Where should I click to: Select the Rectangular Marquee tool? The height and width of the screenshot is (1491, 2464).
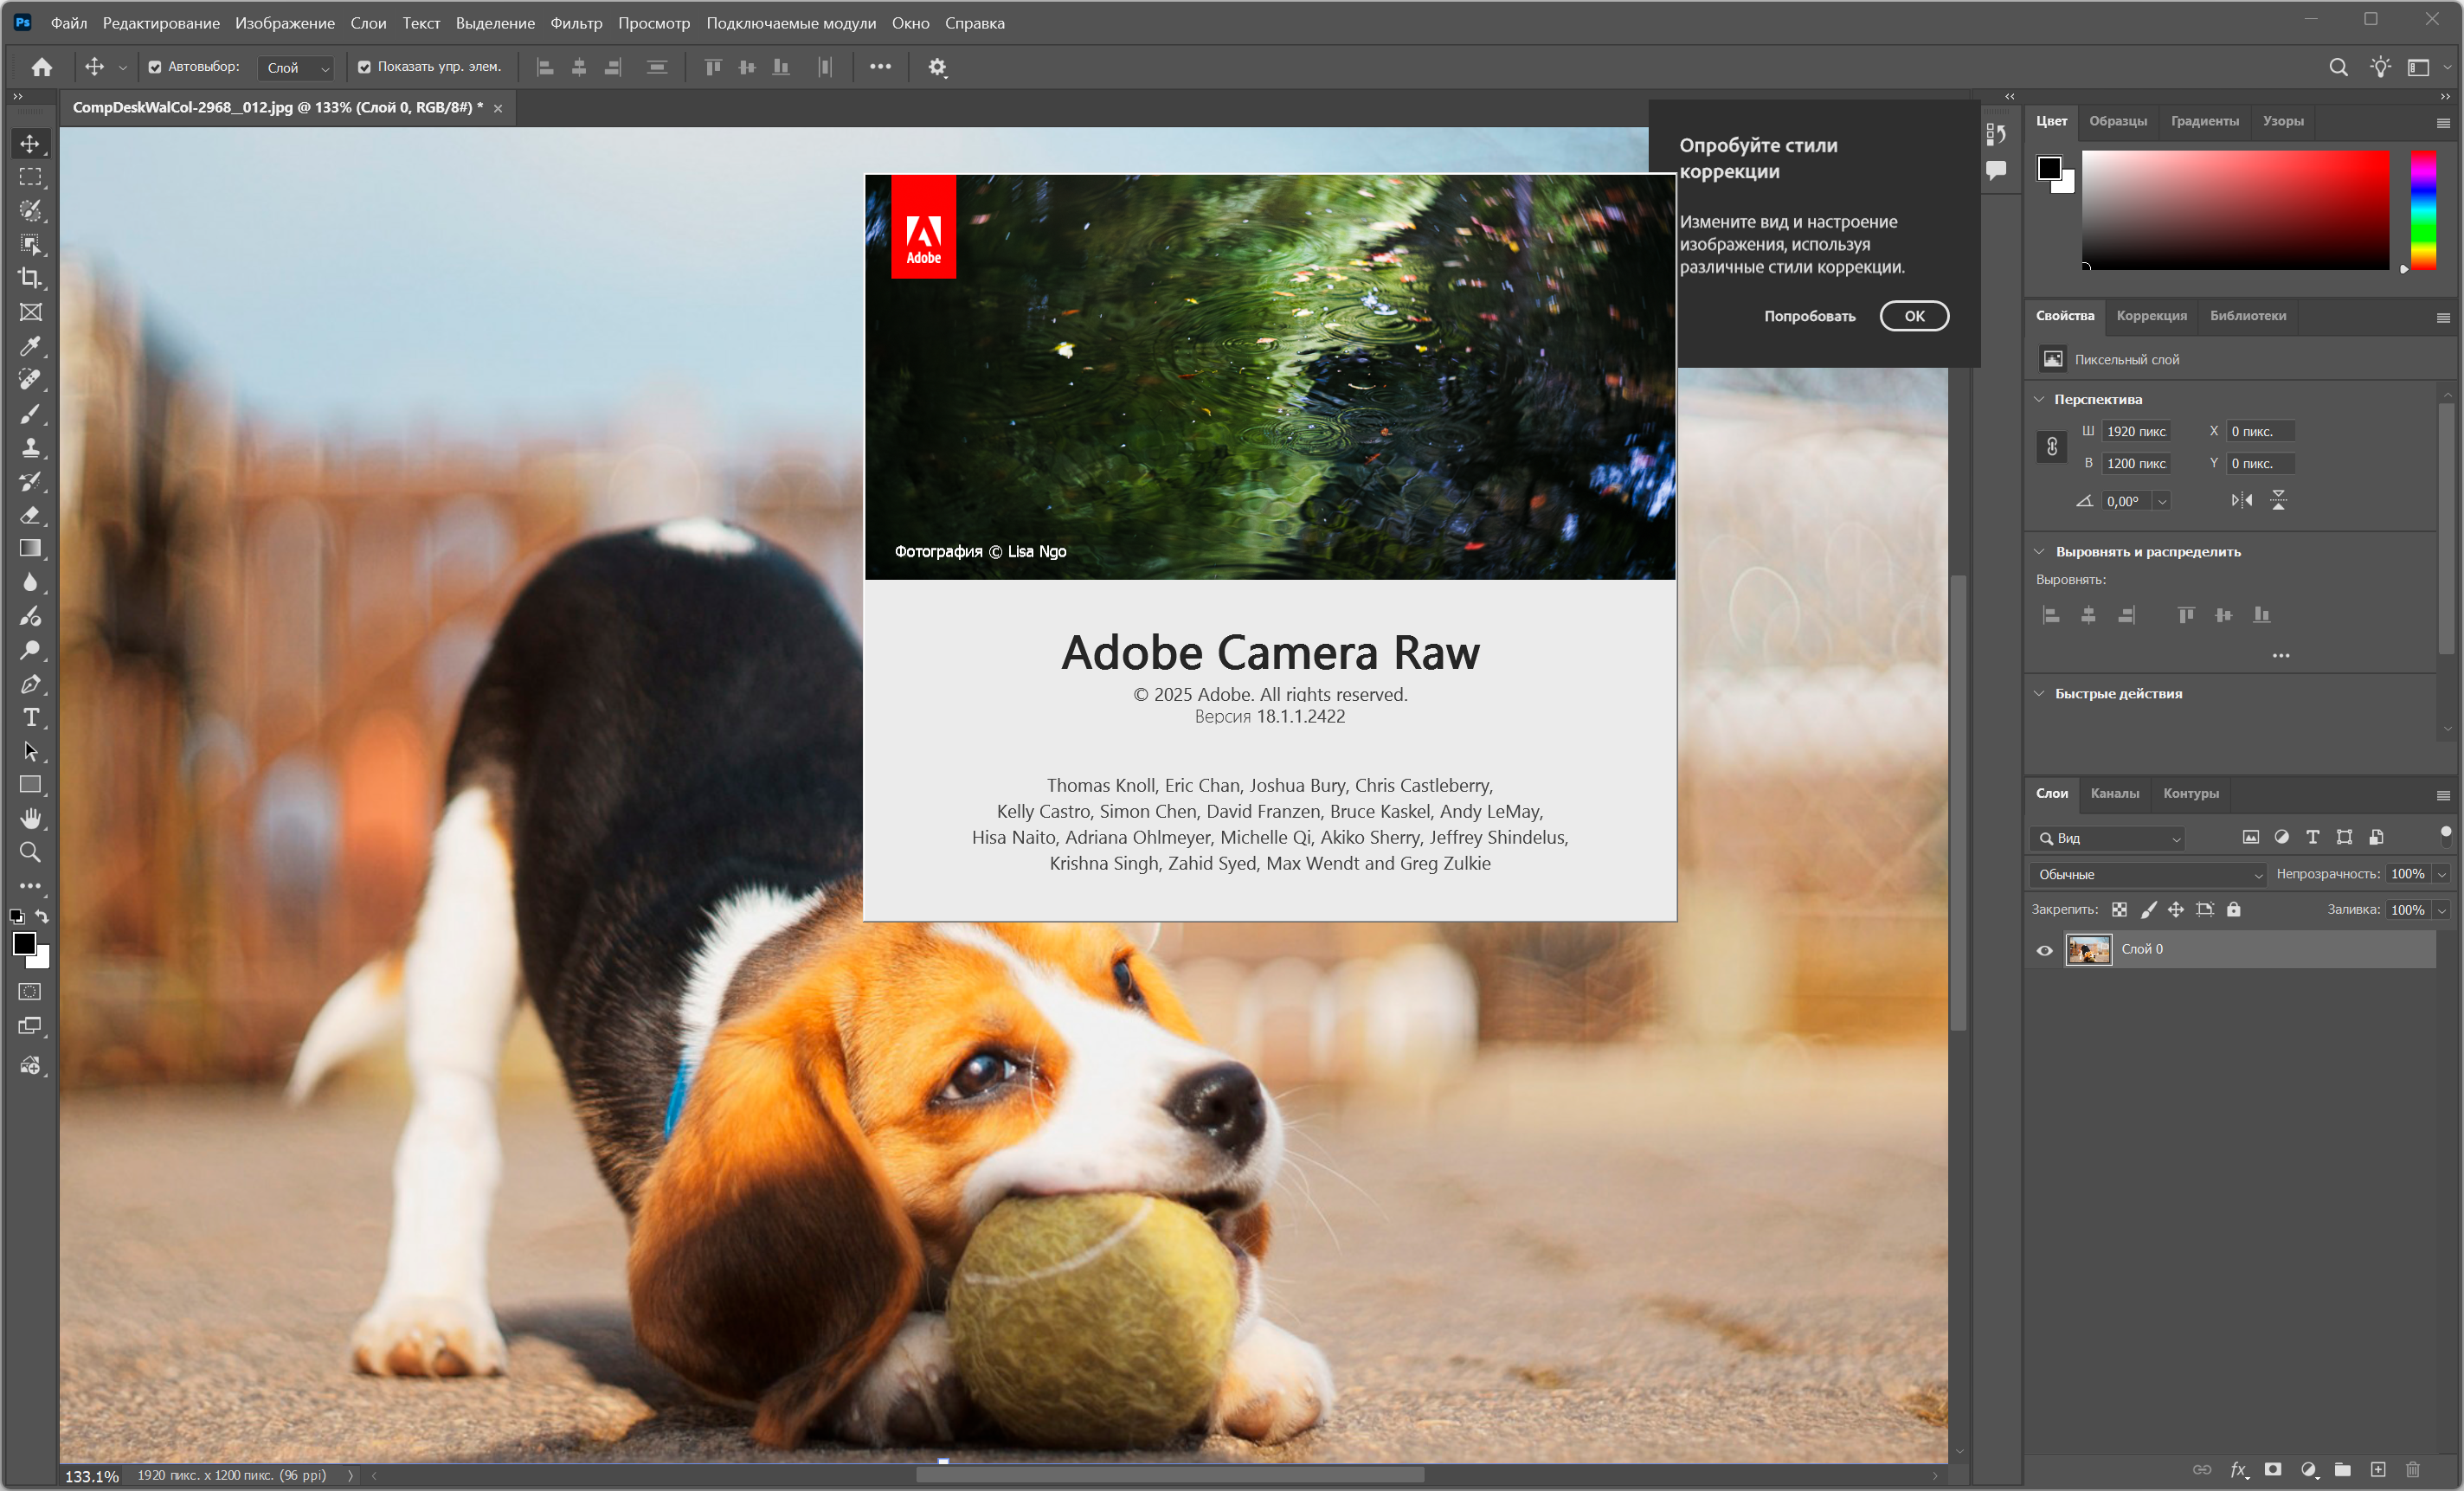(x=31, y=177)
